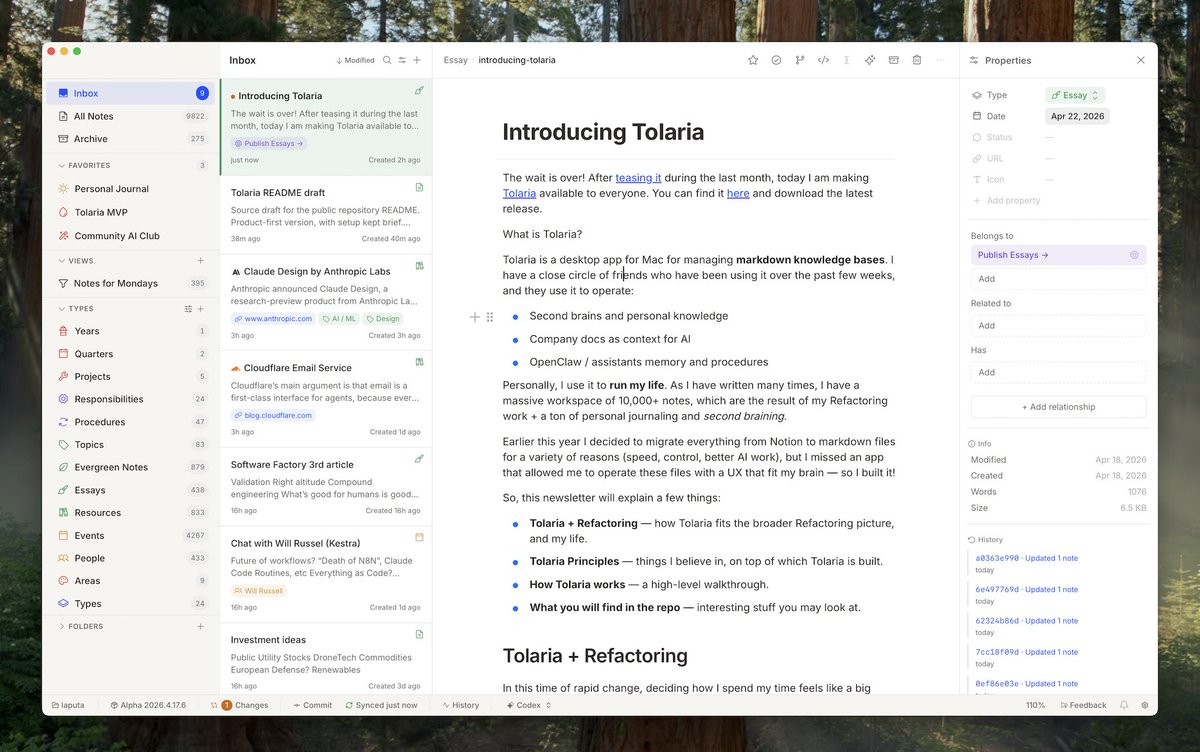The image size is (1200, 752).
Task: Open Tolaria README draft note
Action: (x=326, y=214)
